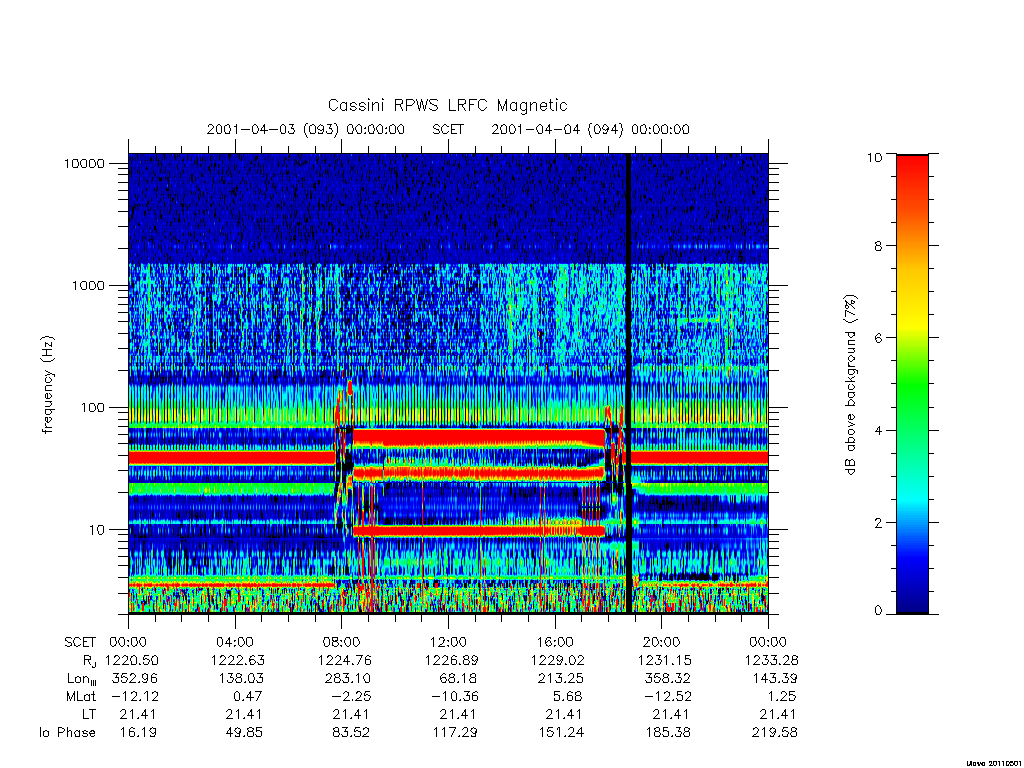This screenshot has width=1024, height=768.
Task: Click the MLat value -10.36
Action: tap(454, 696)
